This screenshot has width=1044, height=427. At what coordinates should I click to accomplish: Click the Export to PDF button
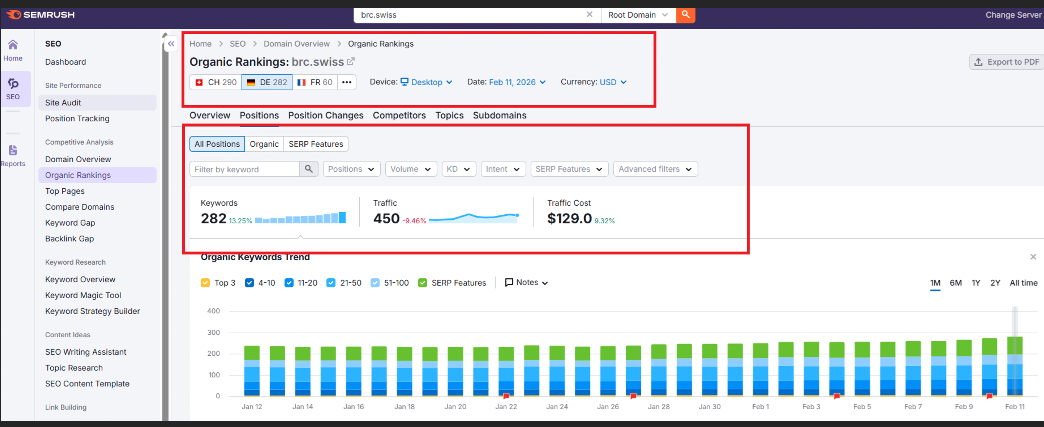coord(1006,62)
